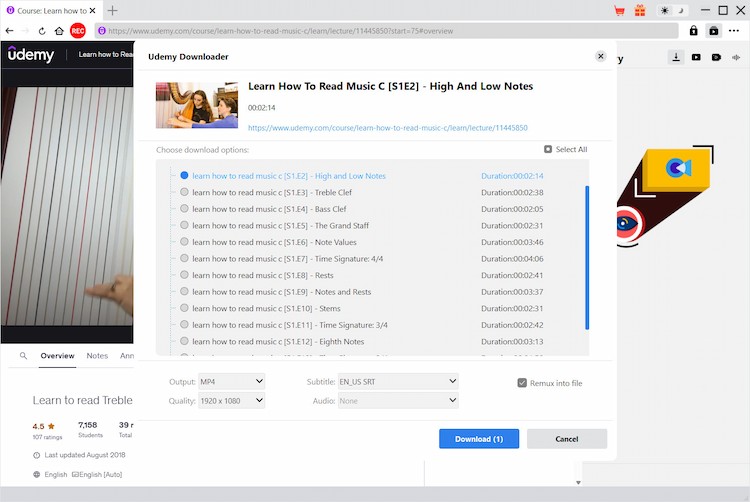The image size is (750, 502).
Task: Click the Download (1) button
Action: 479,439
